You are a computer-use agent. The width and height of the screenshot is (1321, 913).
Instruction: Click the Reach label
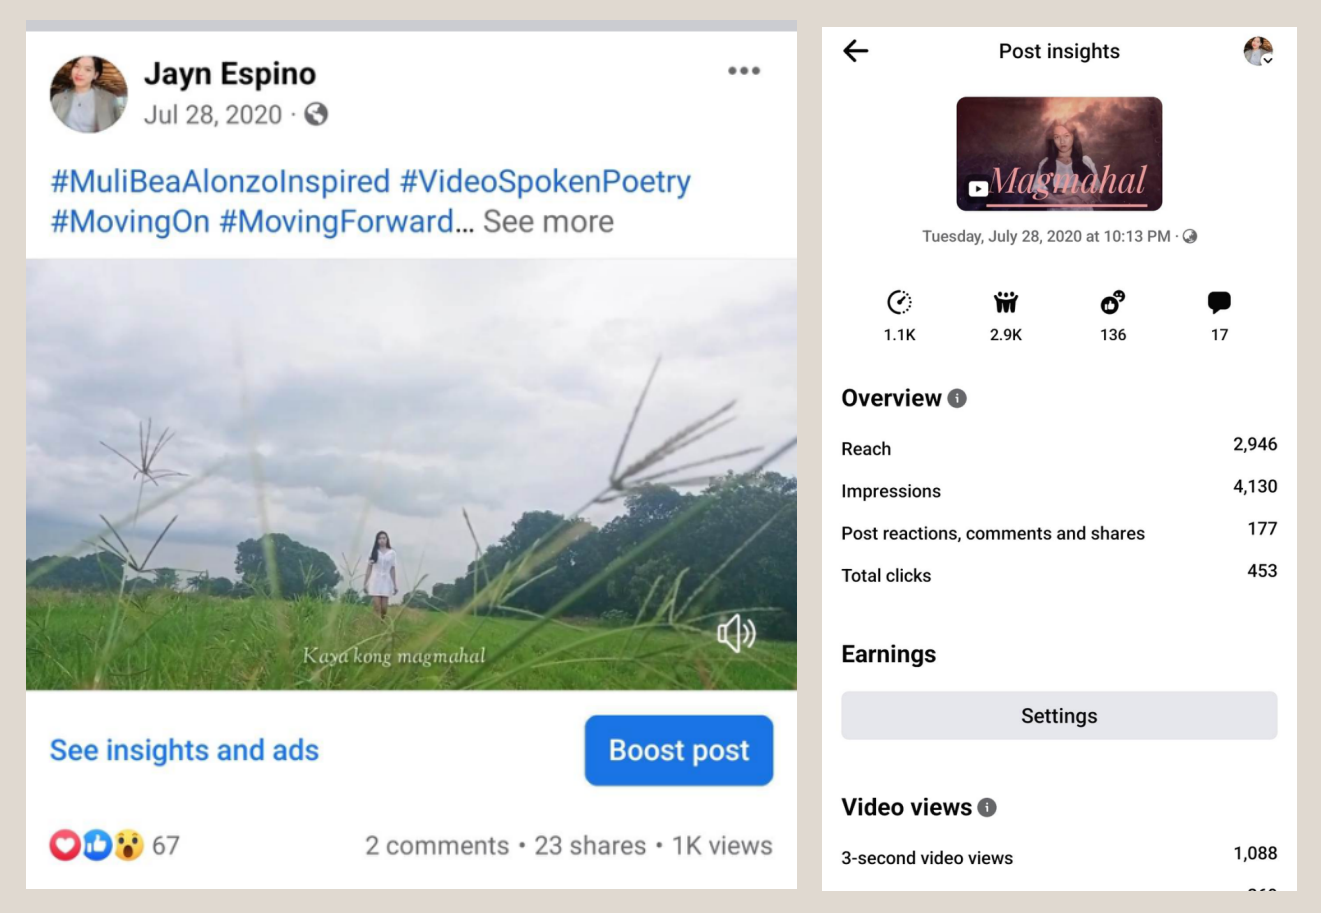[866, 449]
